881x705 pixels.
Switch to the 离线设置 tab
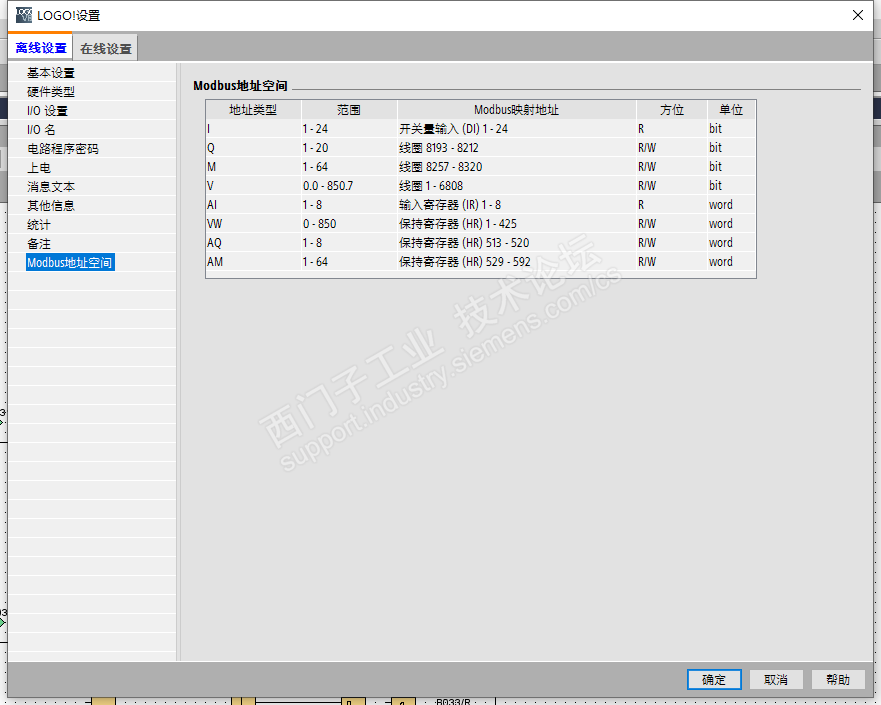[x=40, y=48]
